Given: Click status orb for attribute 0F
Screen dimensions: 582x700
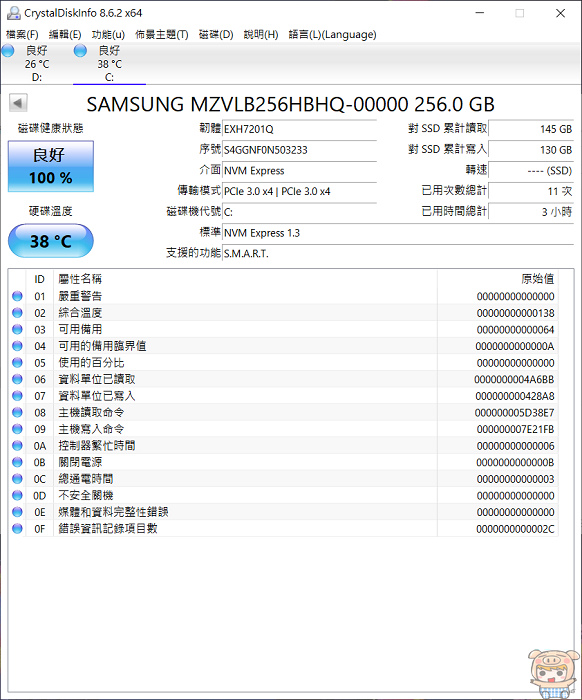Looking at the screenshot, I should 17,529.
